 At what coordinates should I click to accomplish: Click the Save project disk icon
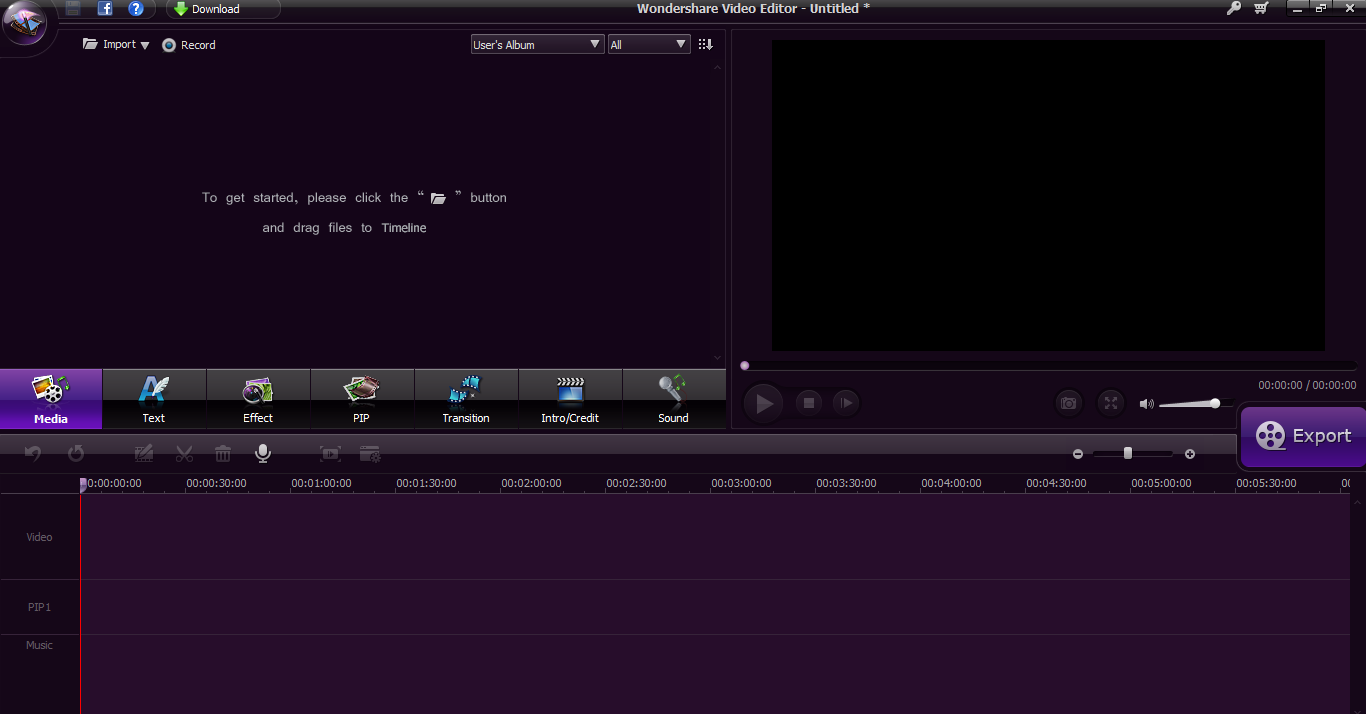point(73,9)
